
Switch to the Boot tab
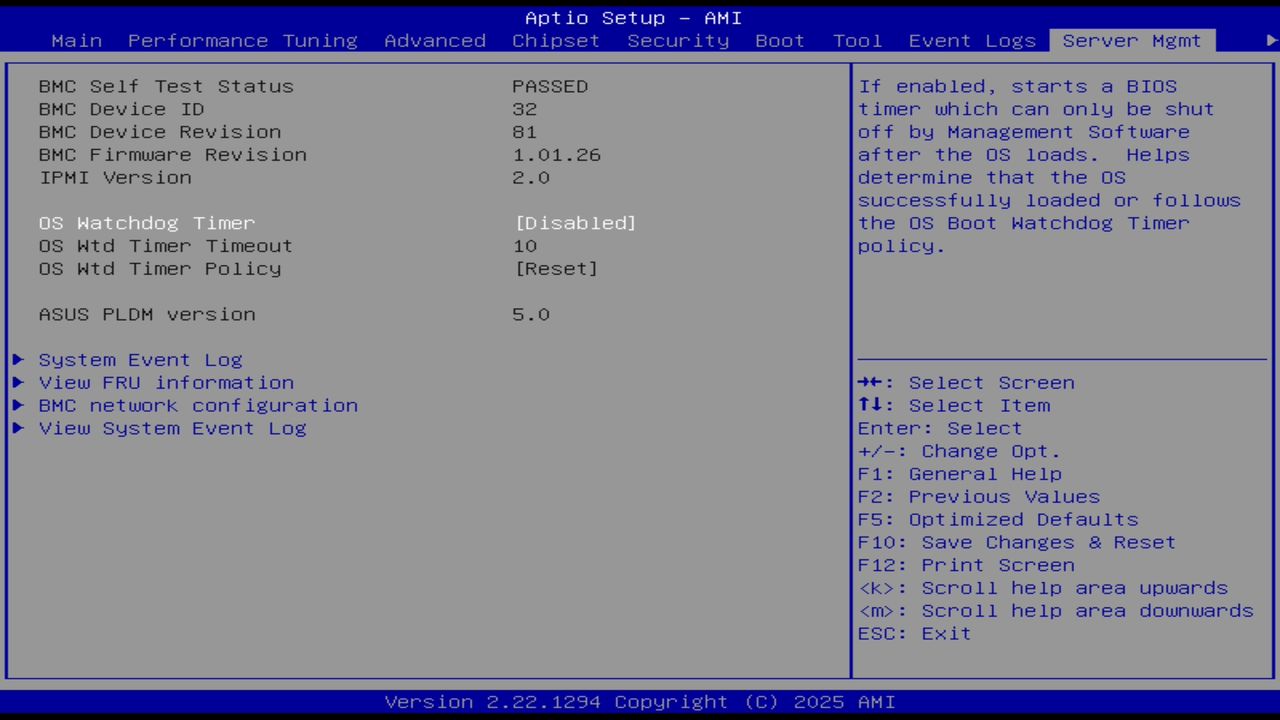coord(780,40)
